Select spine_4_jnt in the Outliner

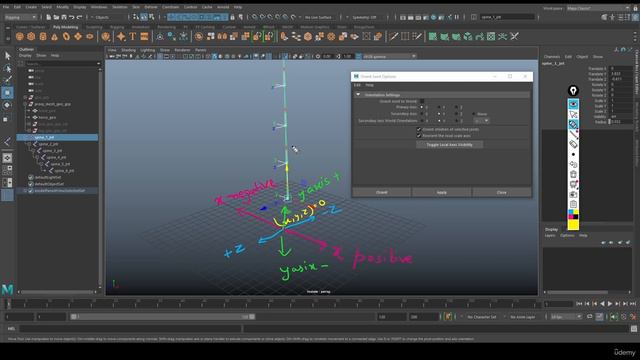point(56,157)
